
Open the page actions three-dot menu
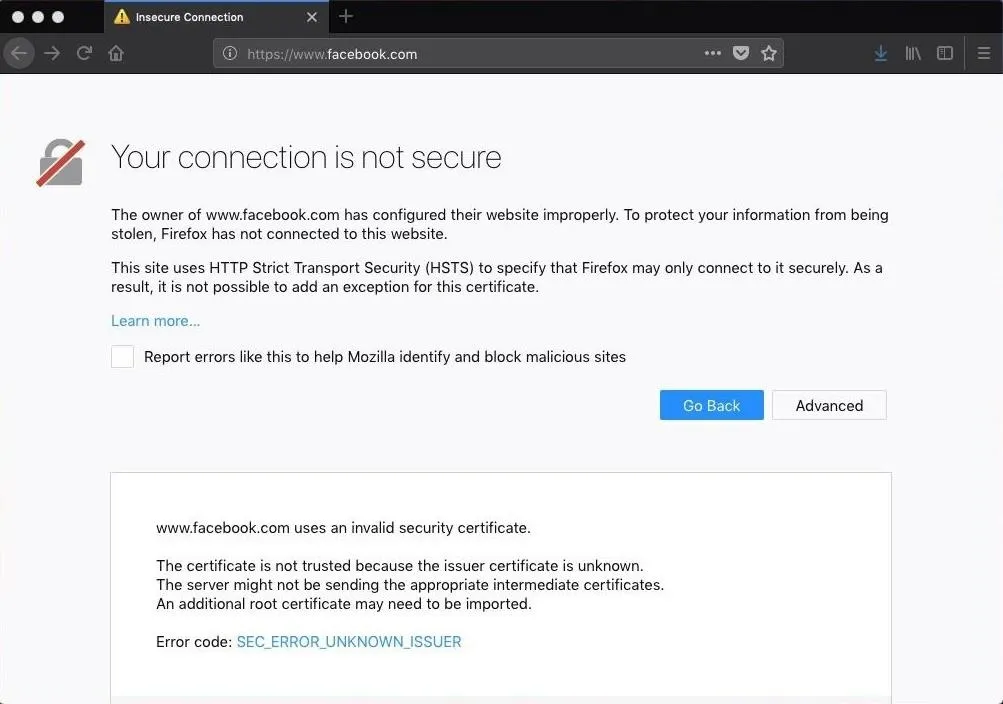coord(713,53)
